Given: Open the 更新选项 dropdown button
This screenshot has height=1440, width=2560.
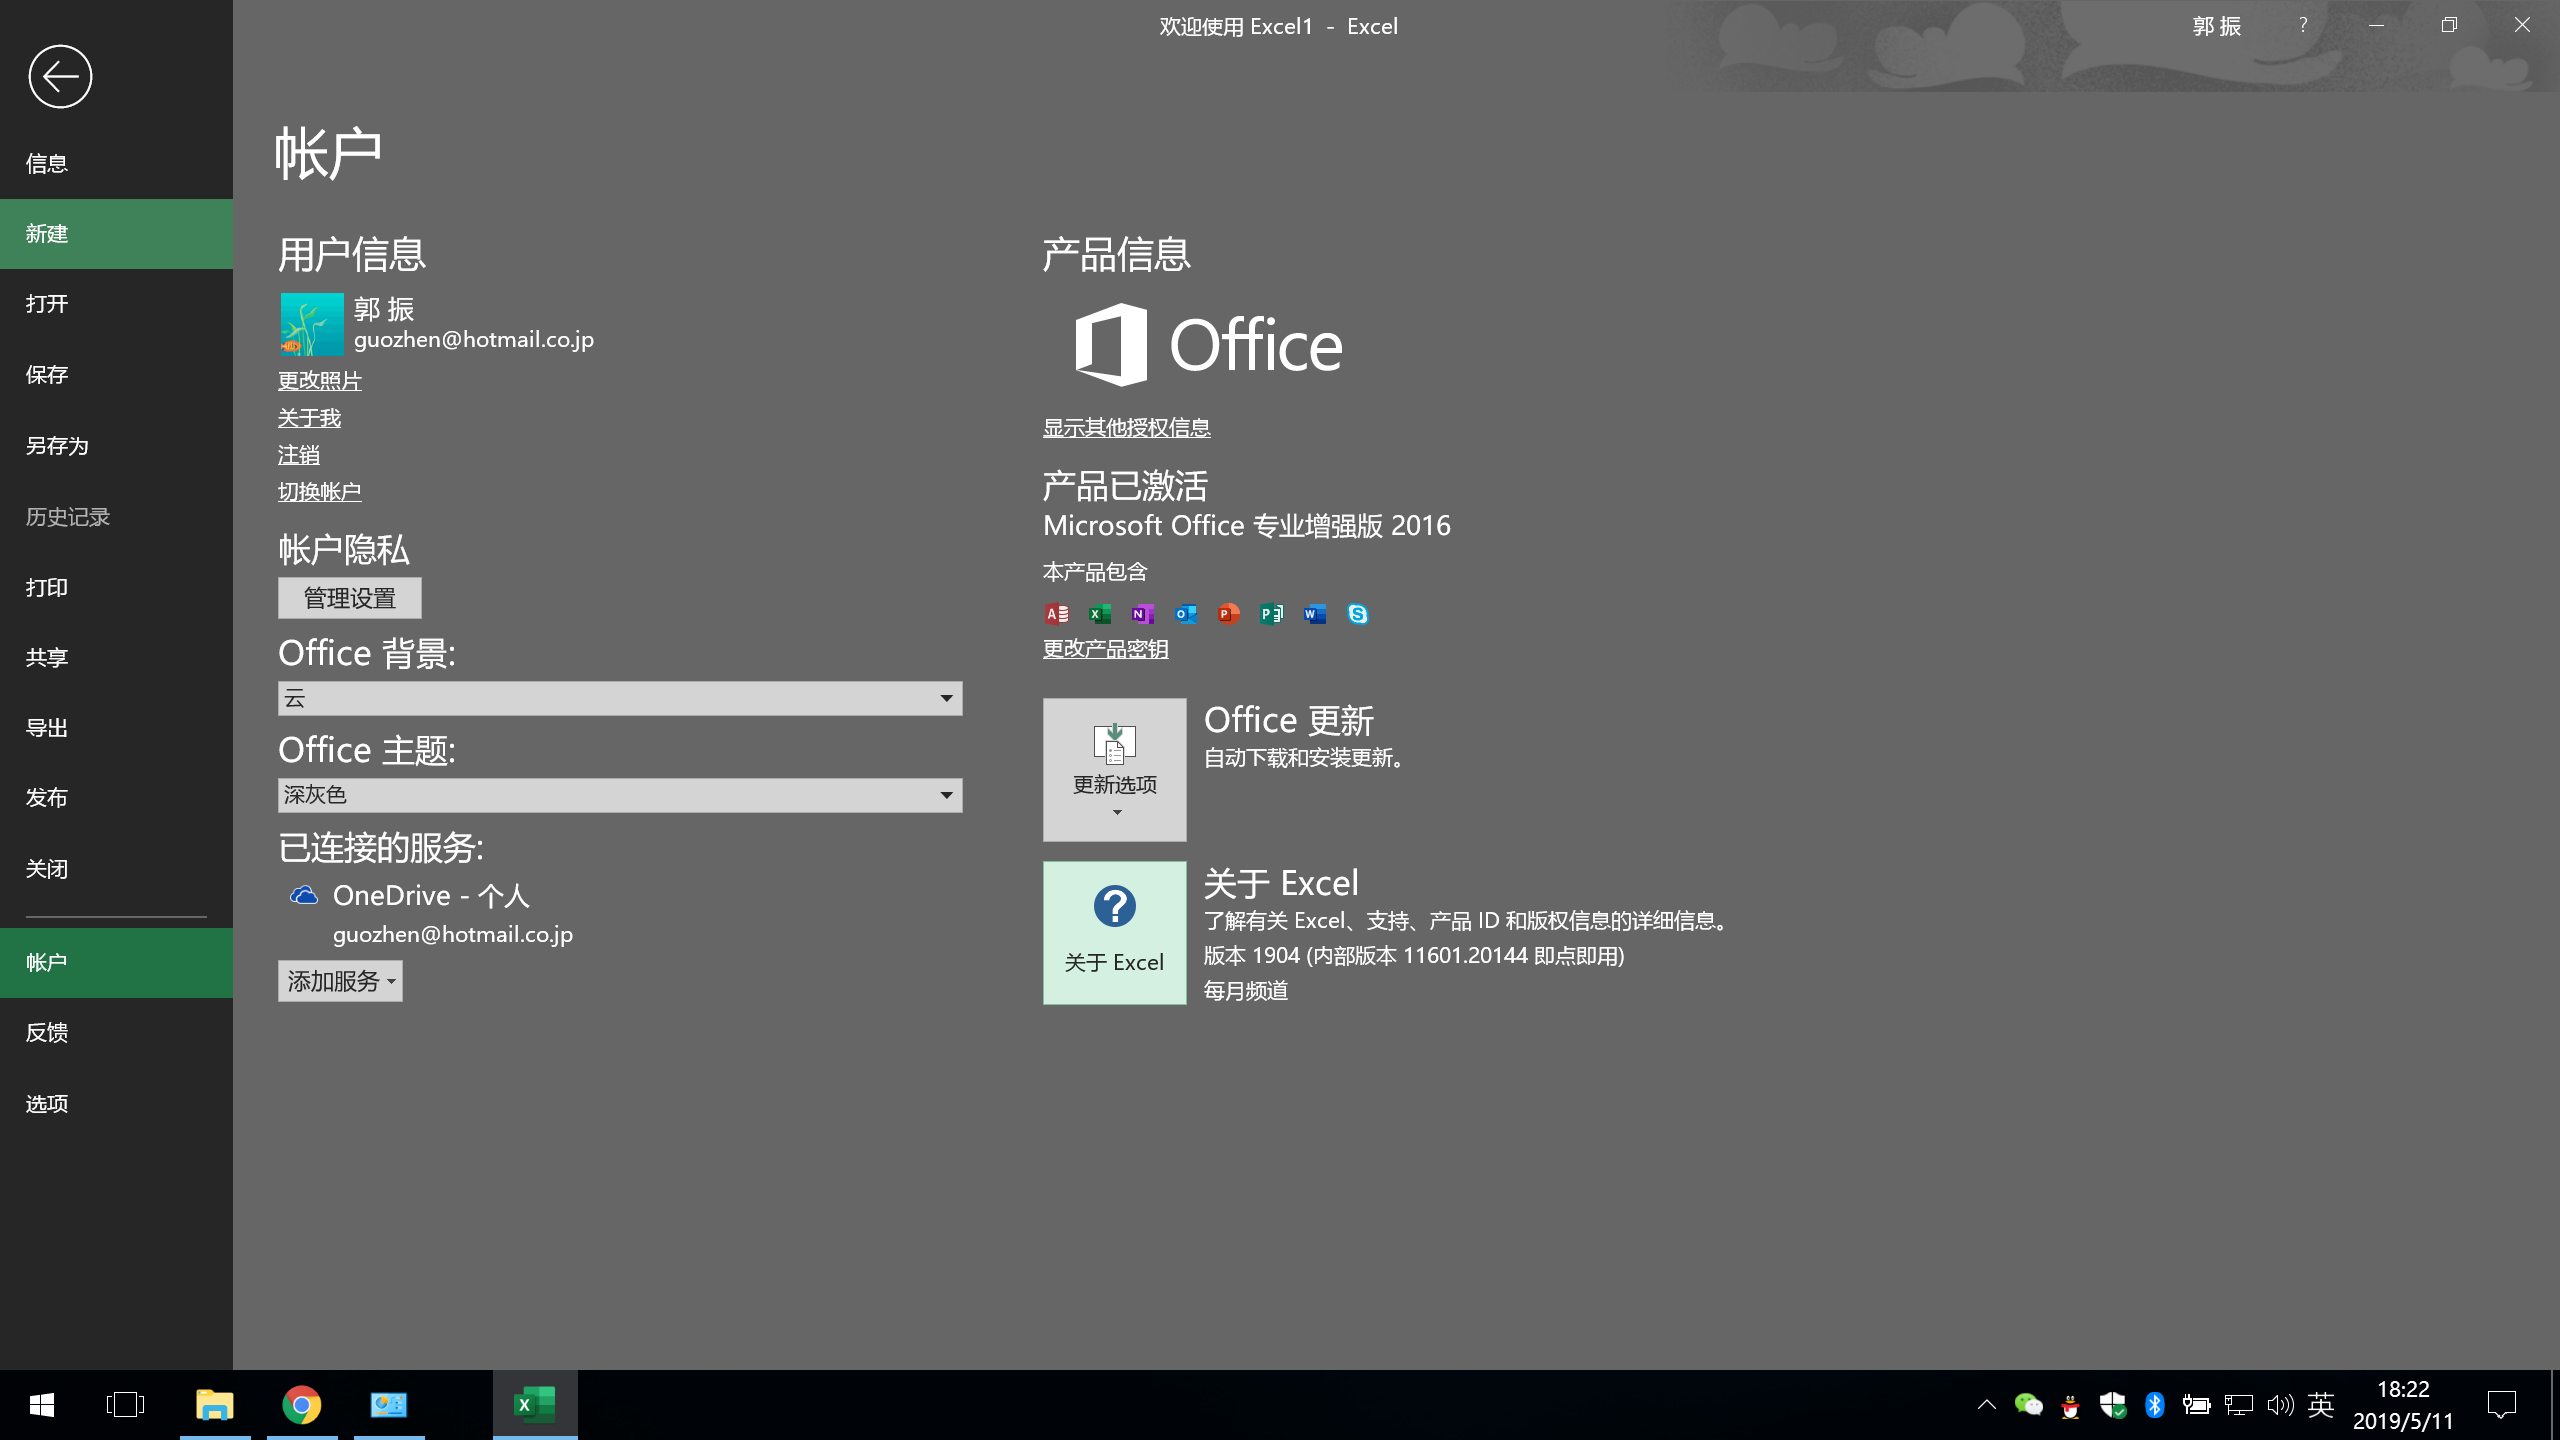Looking at the screenshot, I should (1115, 769).
